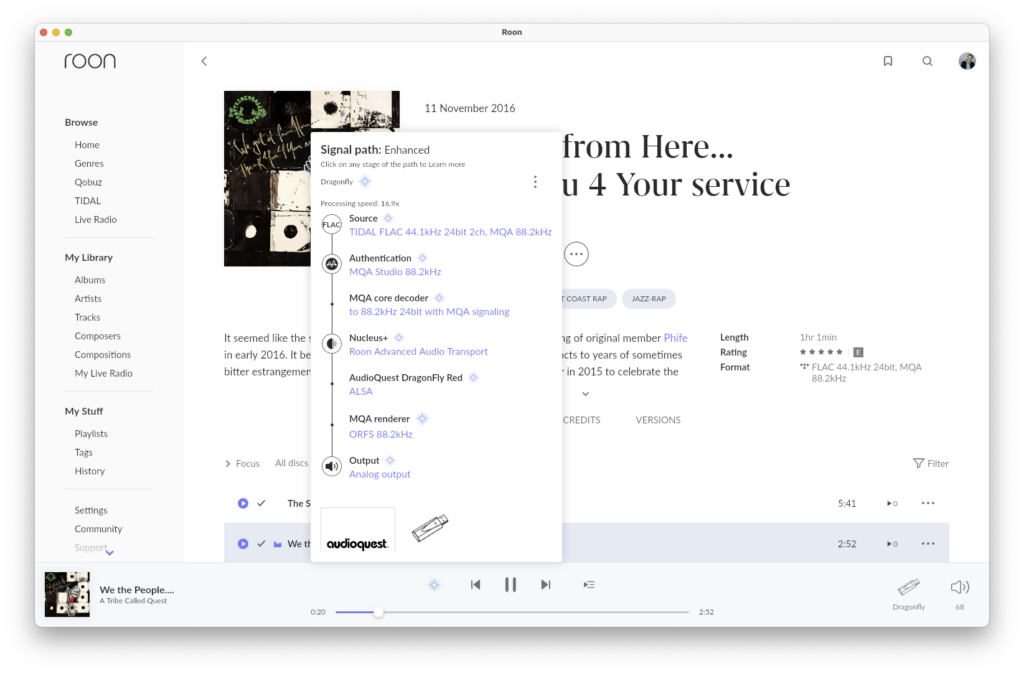
Task: Open search with the magnifier icon
Action: point(927,61)
